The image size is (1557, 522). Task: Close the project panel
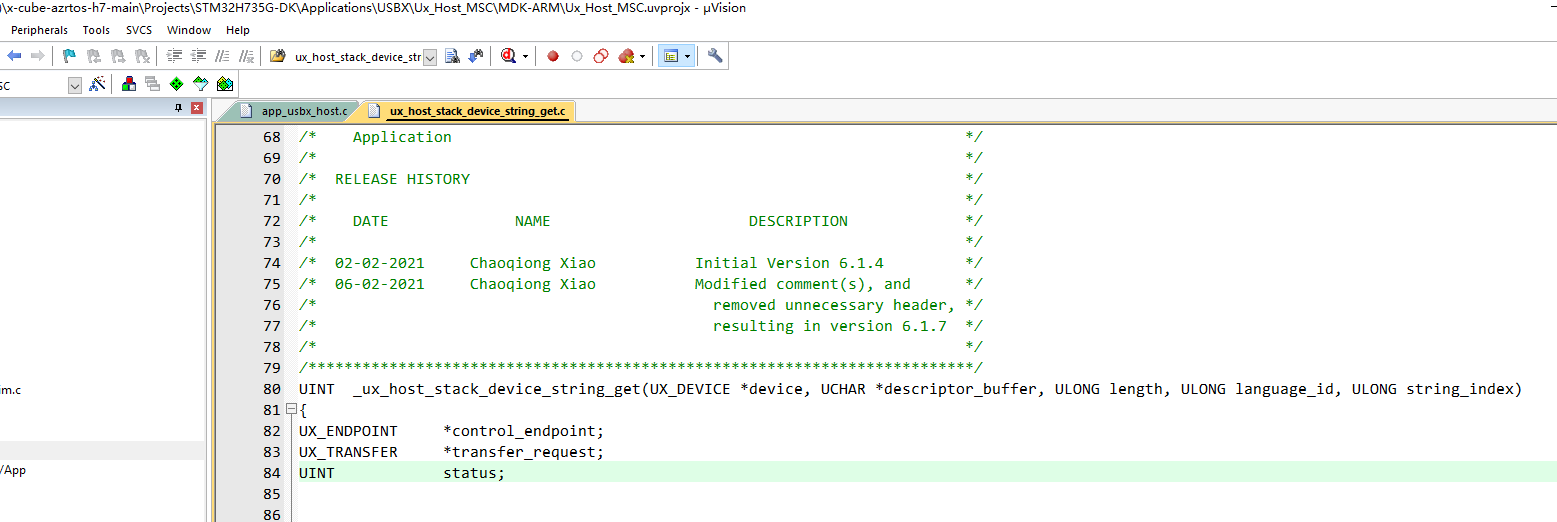(196, 107)
